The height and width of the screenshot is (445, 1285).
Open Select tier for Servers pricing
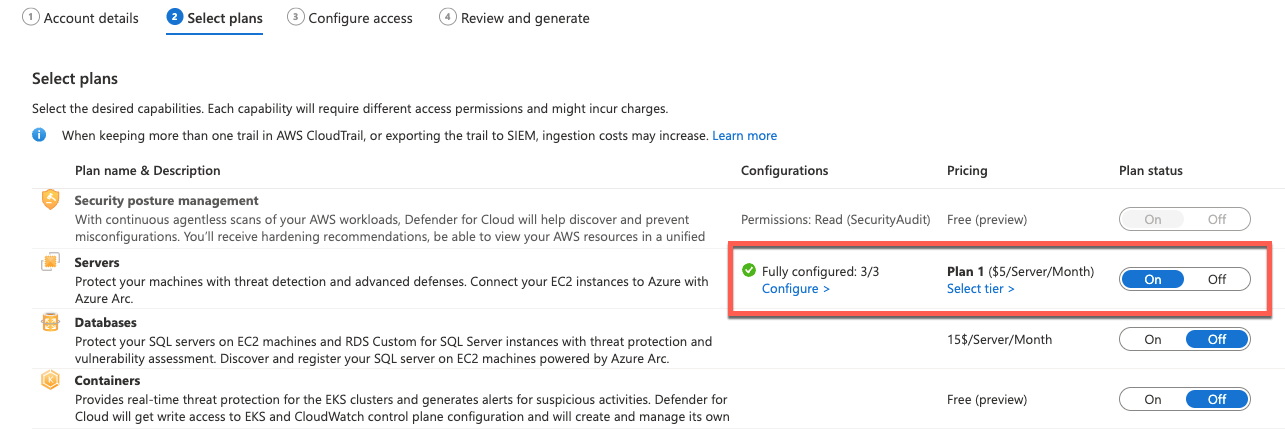[x=981, y=289]
